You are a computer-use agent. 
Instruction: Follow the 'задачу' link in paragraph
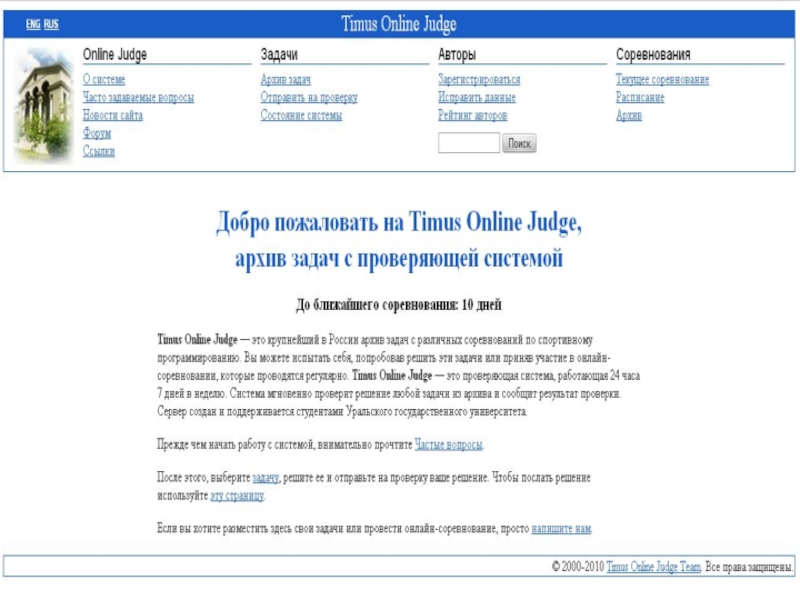(266, 478)
